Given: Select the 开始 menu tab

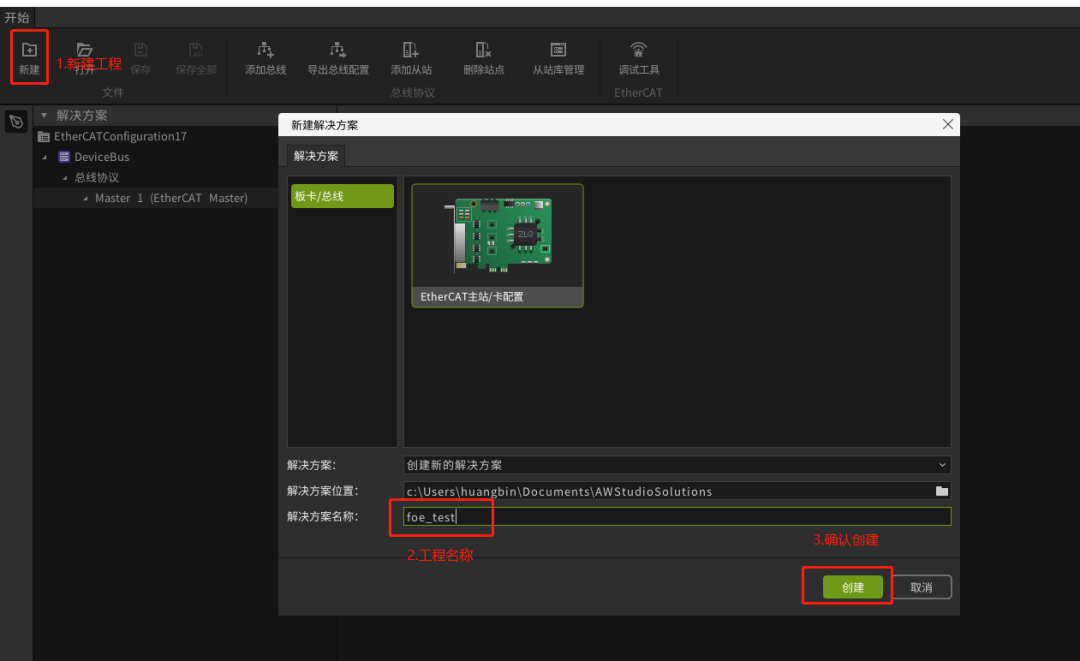Looking at the screenshot, I should [x=16, y=17].
